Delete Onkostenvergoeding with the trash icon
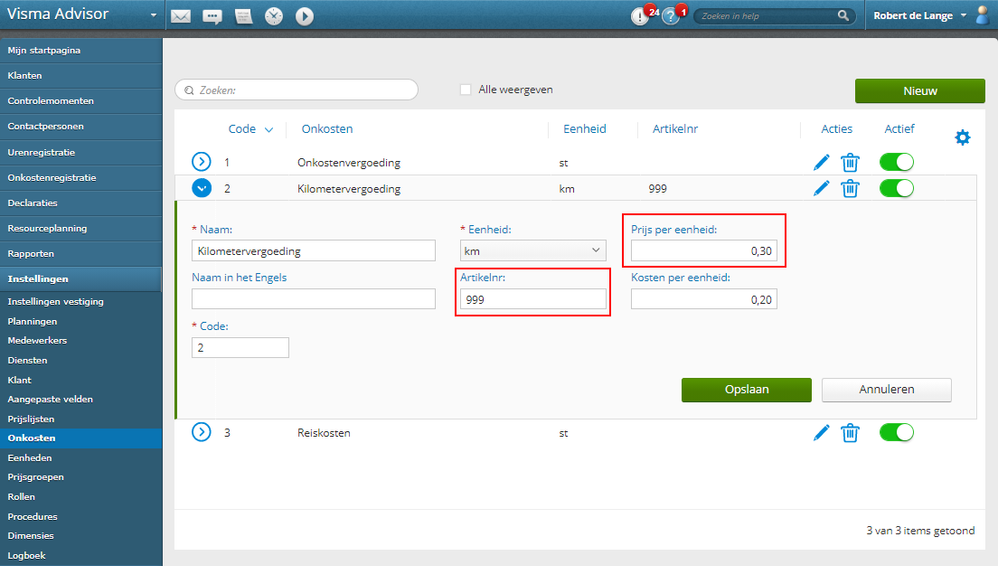This screenshot has height=566, width=998. [x=850, y=162]
